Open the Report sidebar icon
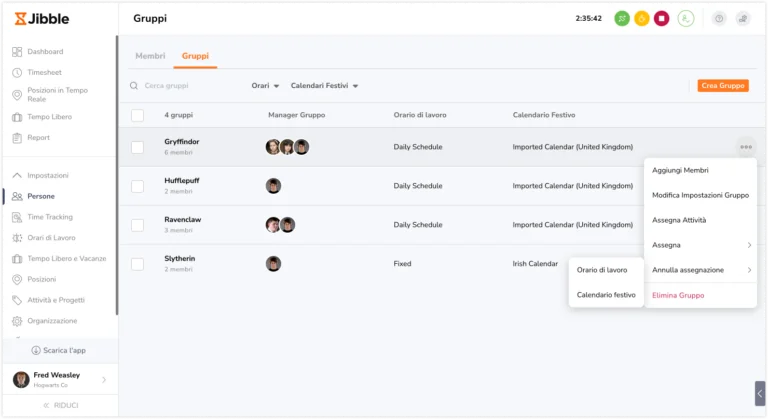This screenshot has width=768, height=419. point(17,138)
